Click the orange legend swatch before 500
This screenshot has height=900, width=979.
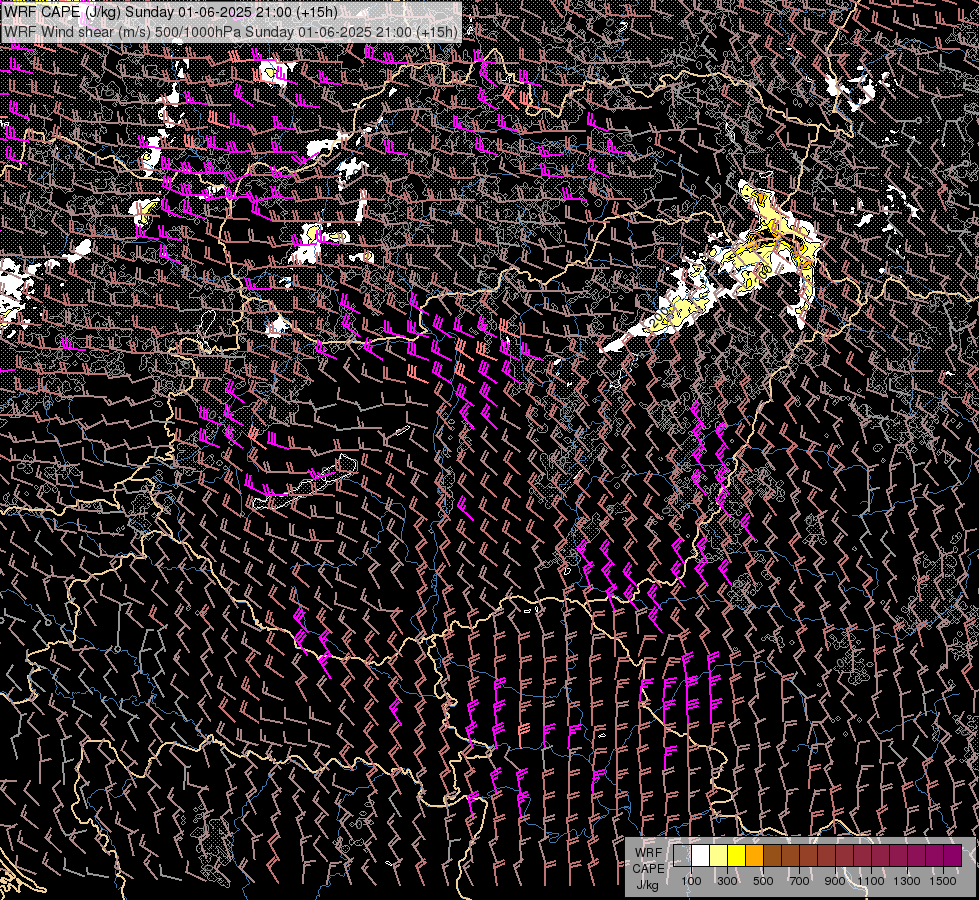[x=754, y=856]
